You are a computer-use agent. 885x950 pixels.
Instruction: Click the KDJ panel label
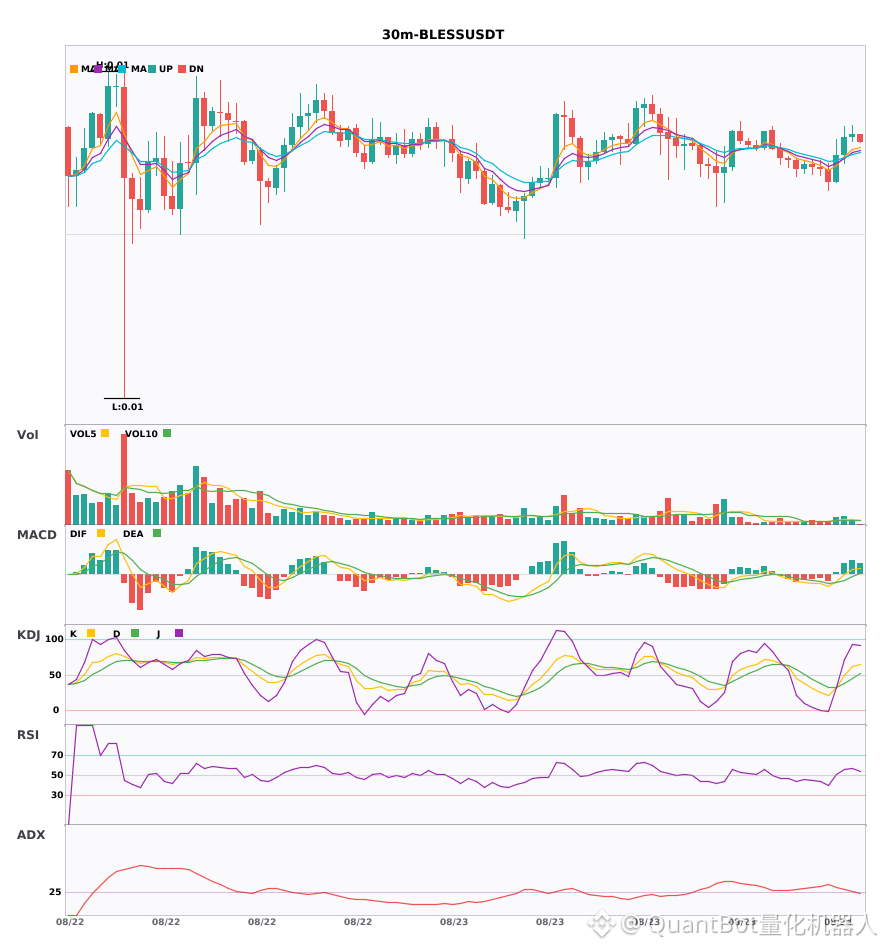click(x=28, y=635)
